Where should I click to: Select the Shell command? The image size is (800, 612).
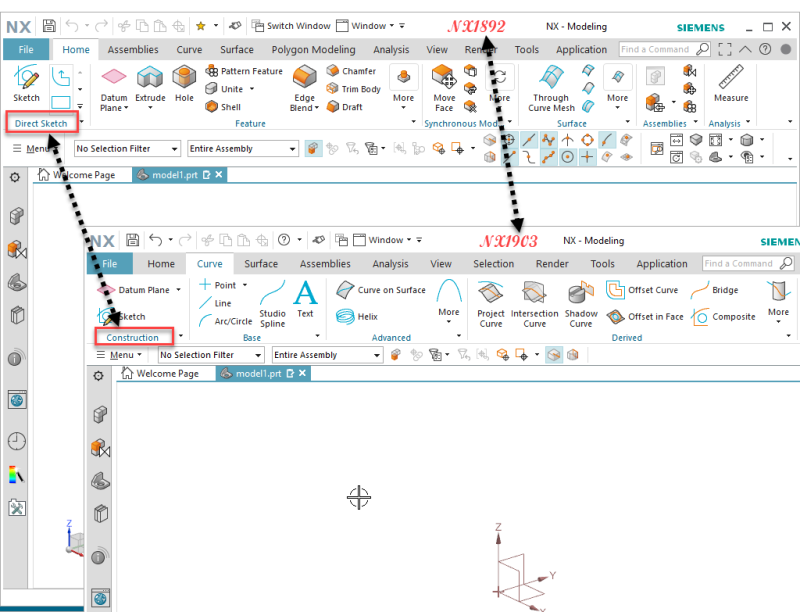223,107
